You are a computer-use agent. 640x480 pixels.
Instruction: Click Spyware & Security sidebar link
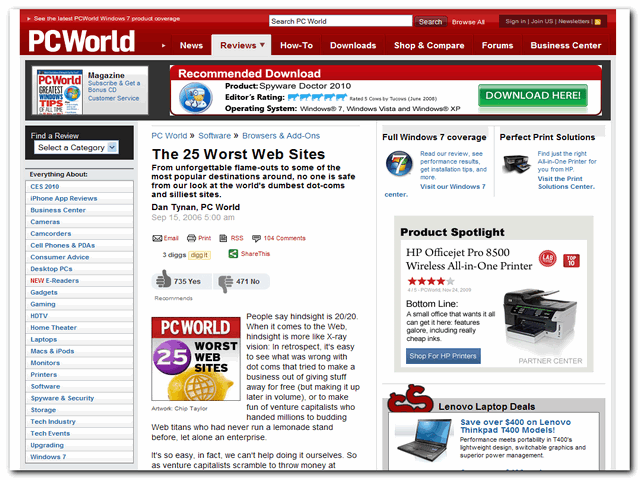coord(62,398)
